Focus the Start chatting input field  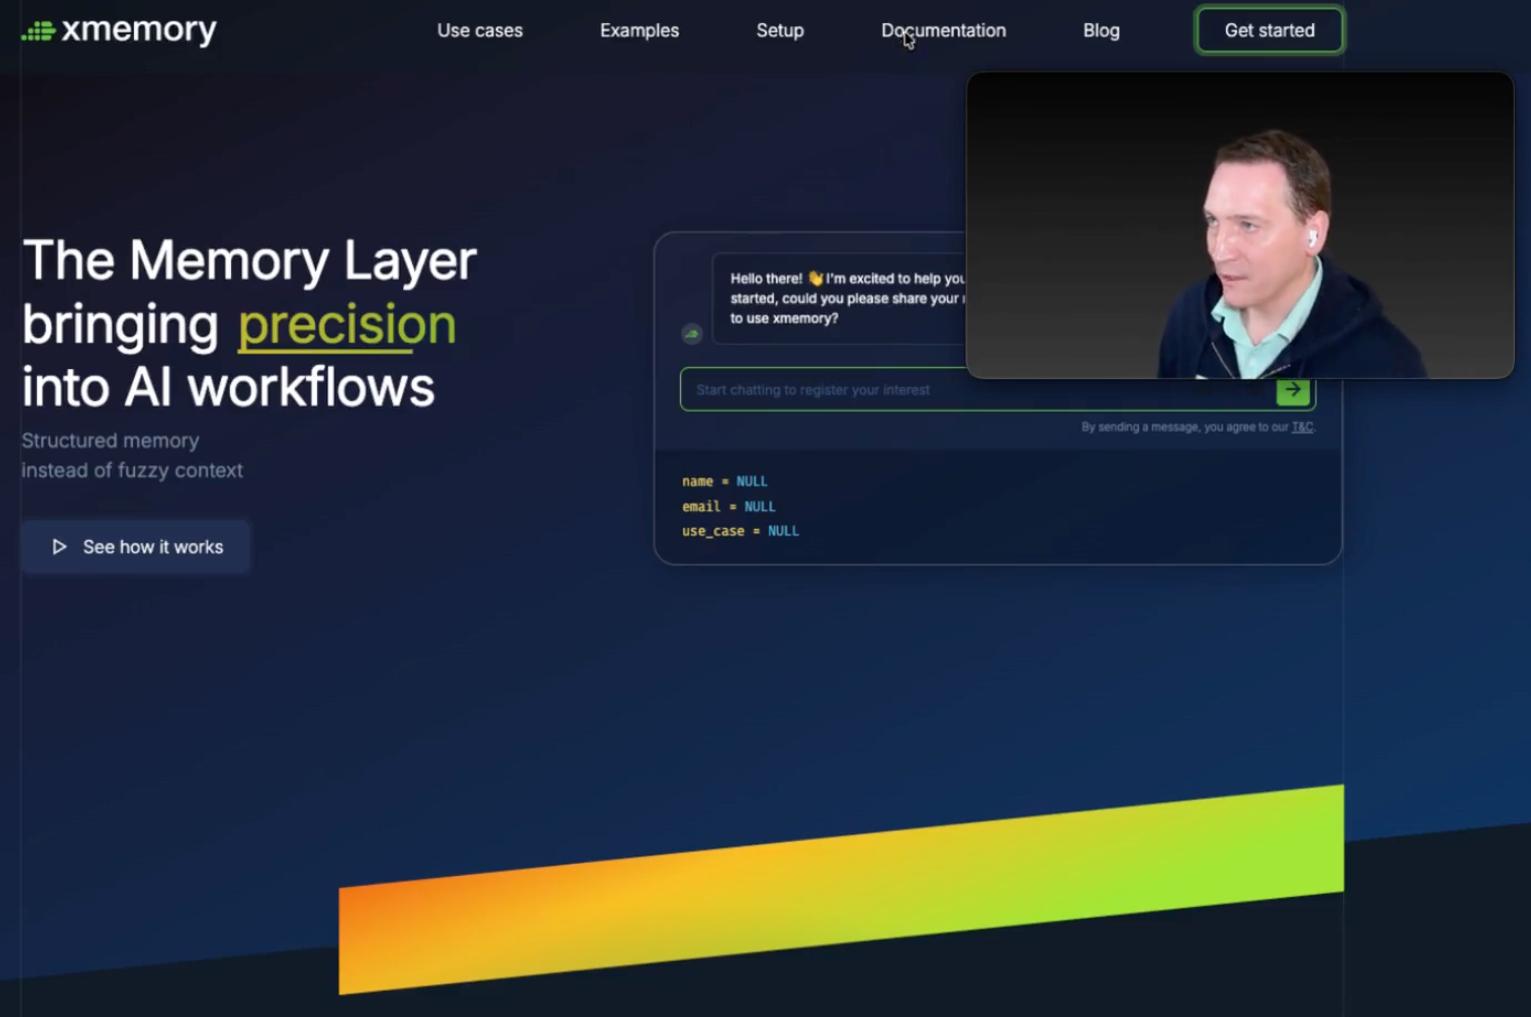pos(977,390)
